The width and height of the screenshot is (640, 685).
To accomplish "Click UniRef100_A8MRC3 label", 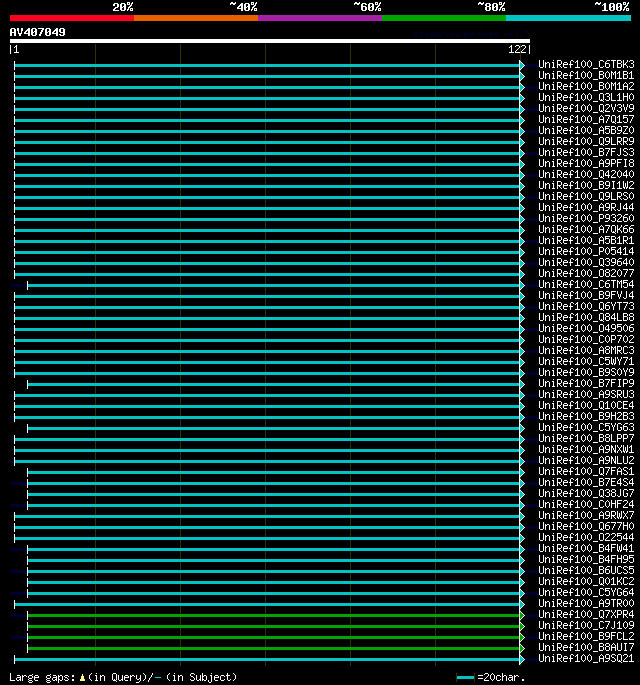I will pos(586,351).
